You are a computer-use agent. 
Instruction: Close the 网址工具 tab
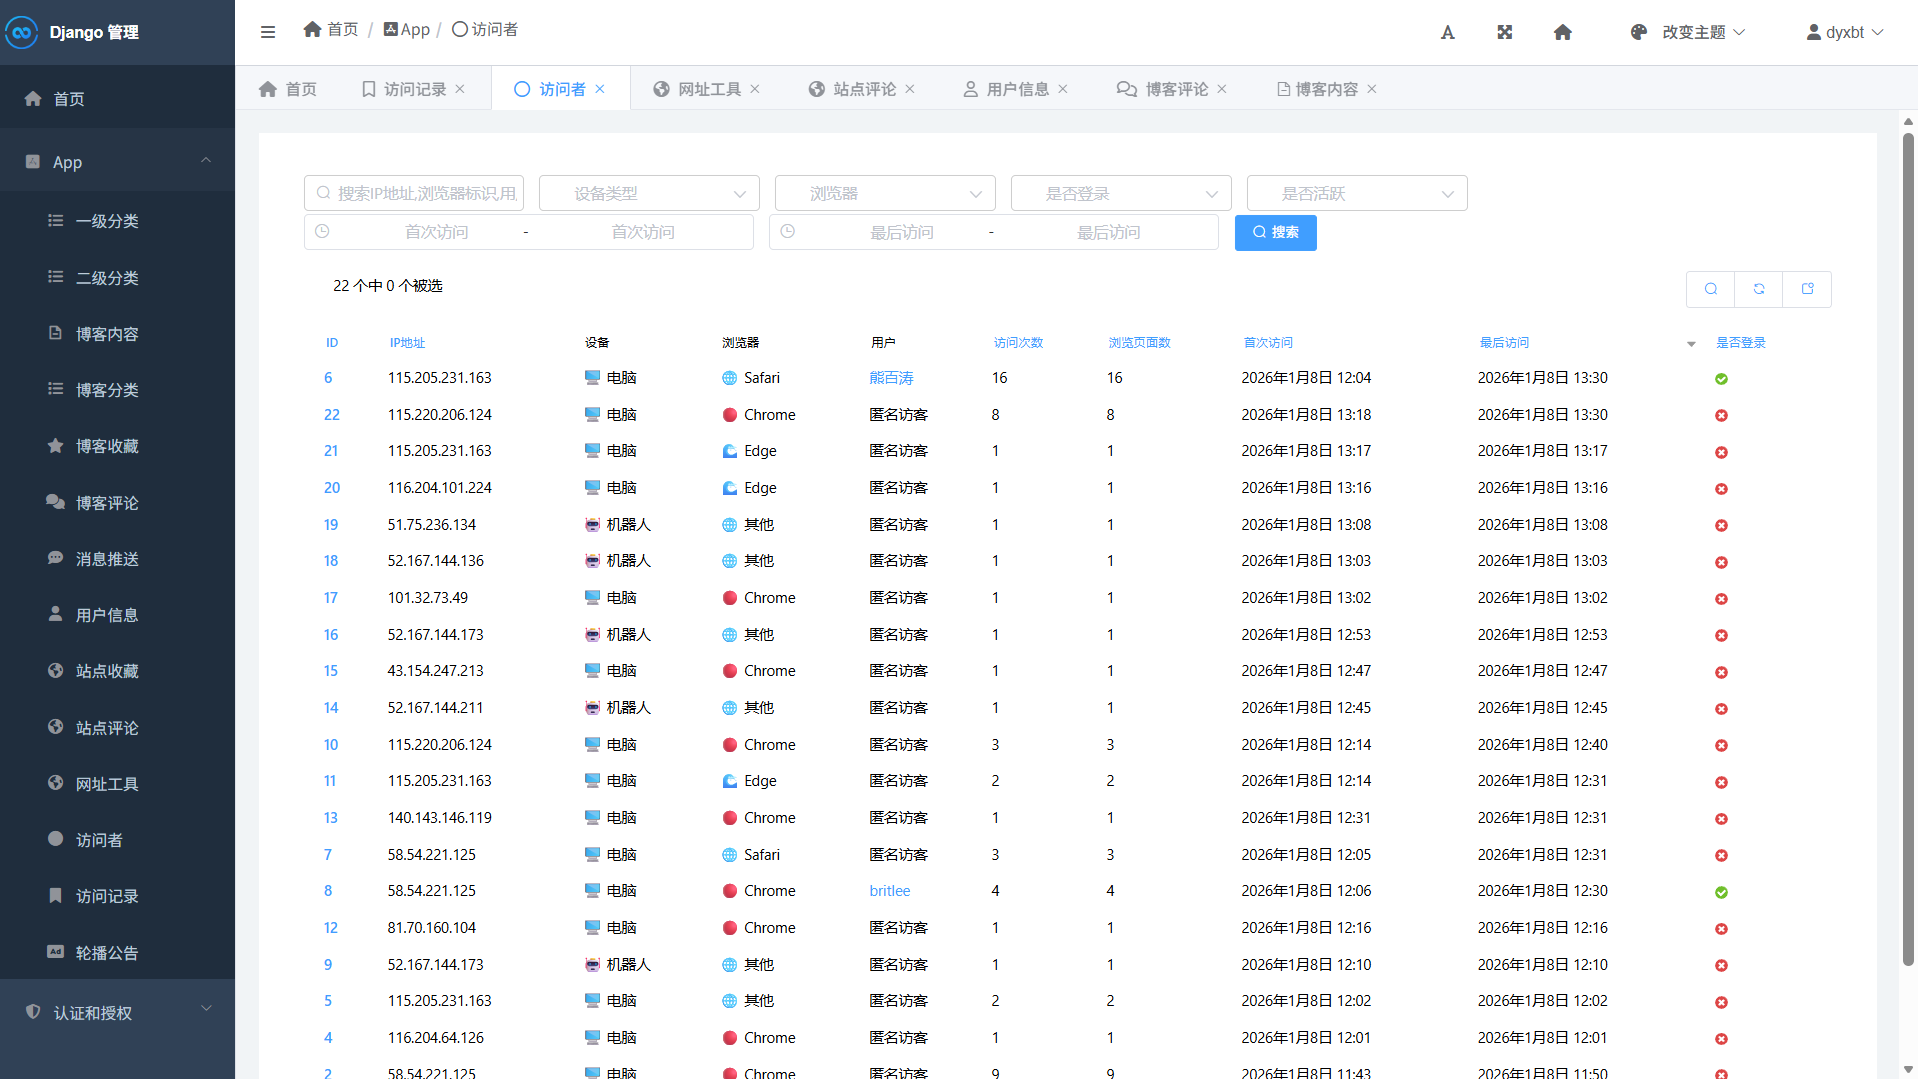pos(755,89)
